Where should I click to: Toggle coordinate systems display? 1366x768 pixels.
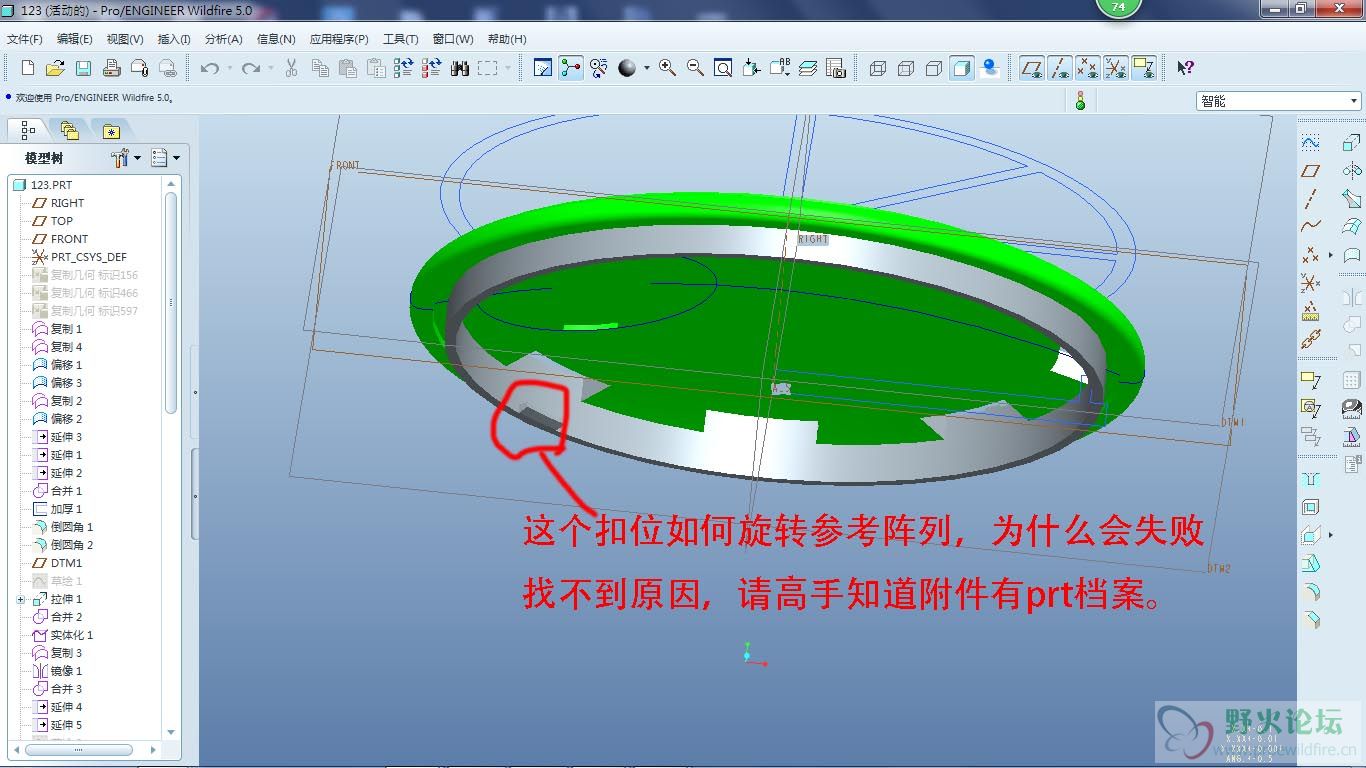pyautogui.click(x=1116, y=68)
